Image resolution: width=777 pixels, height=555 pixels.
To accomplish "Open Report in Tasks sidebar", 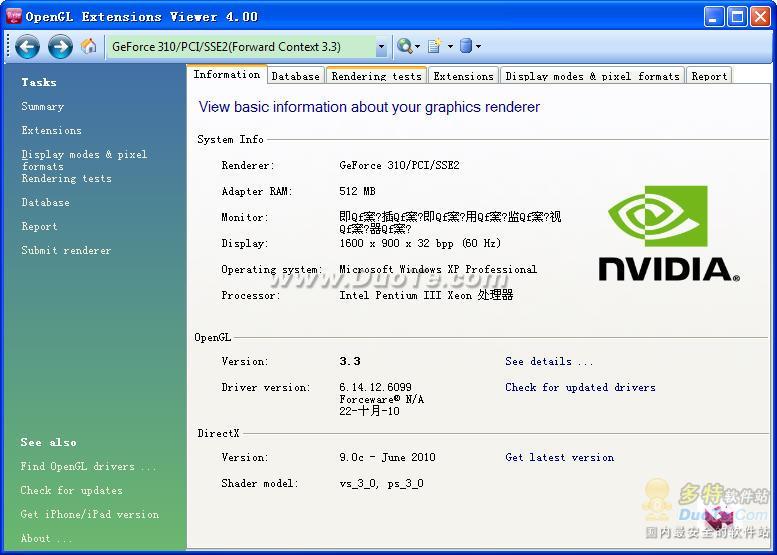I will click(x=39, y=226).
